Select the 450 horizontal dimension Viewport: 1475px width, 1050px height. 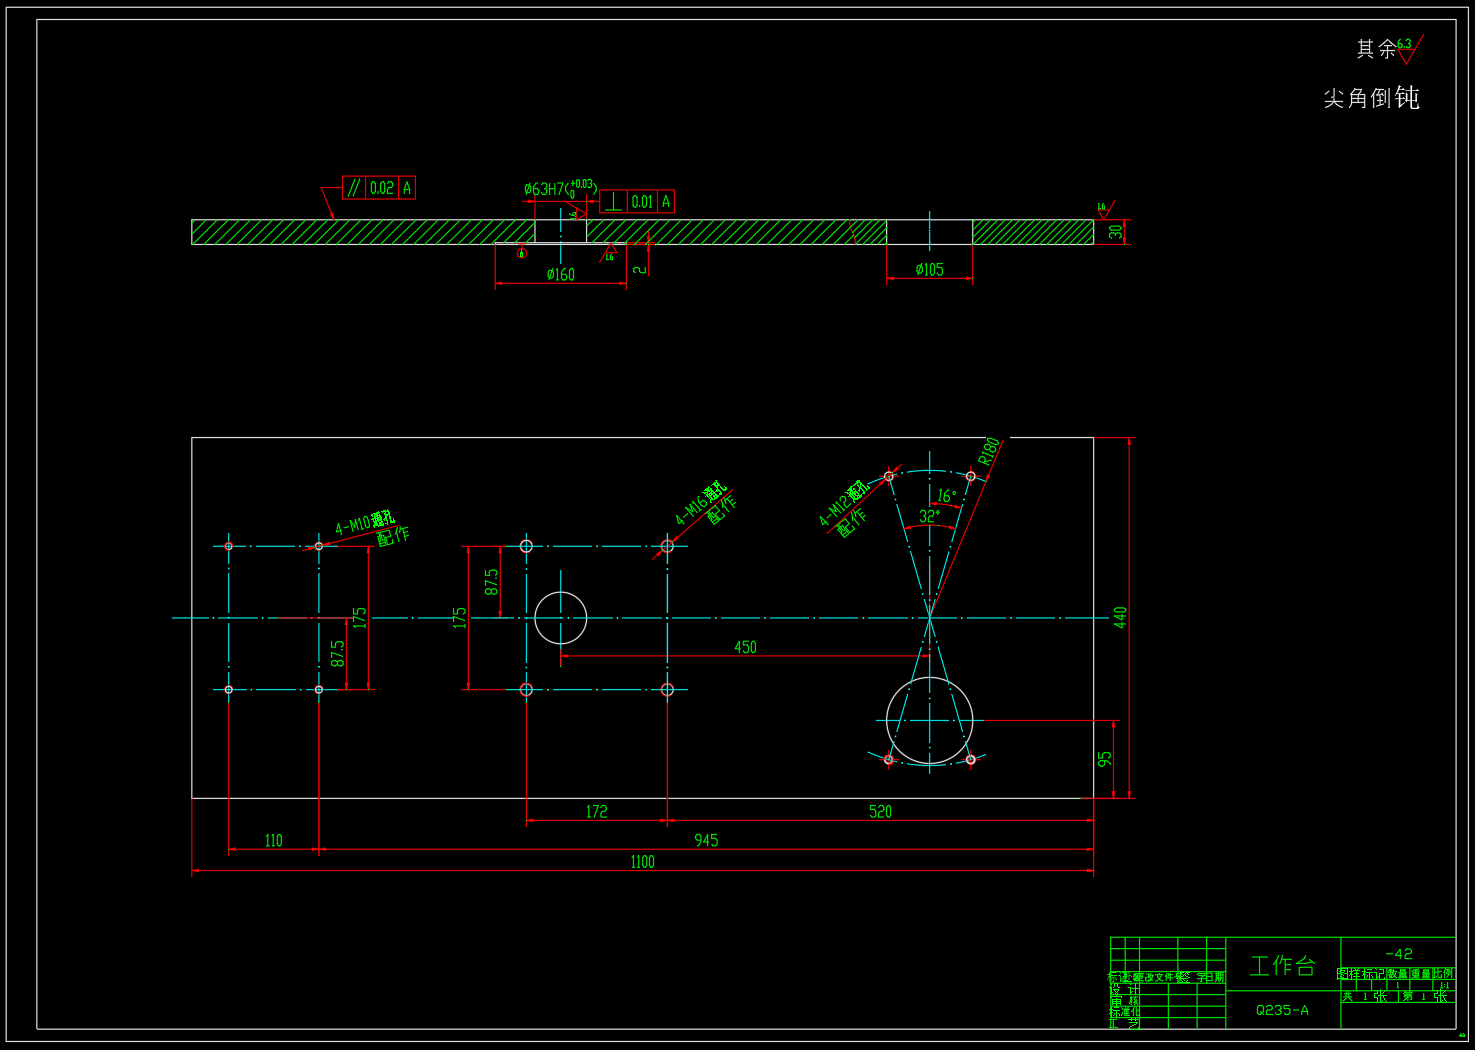(x=745, y=647)
